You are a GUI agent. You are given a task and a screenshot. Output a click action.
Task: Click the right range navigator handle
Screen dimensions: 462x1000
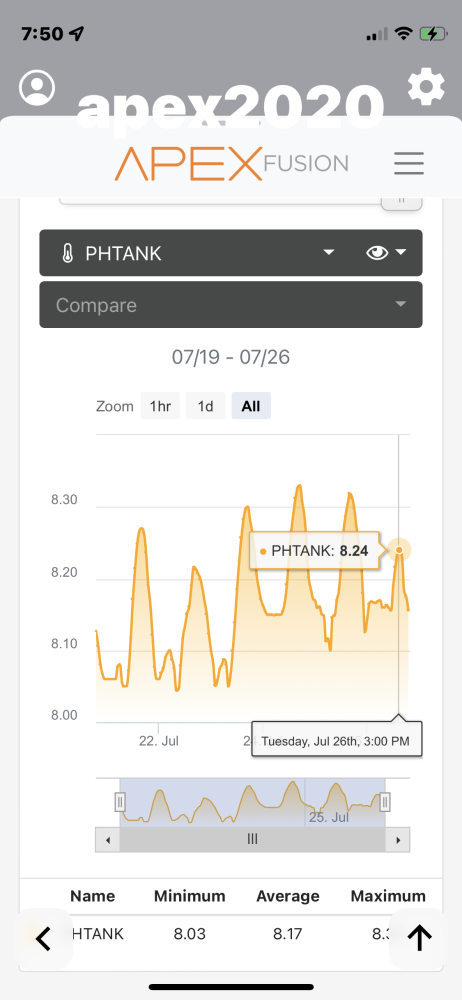pos(385,802)
